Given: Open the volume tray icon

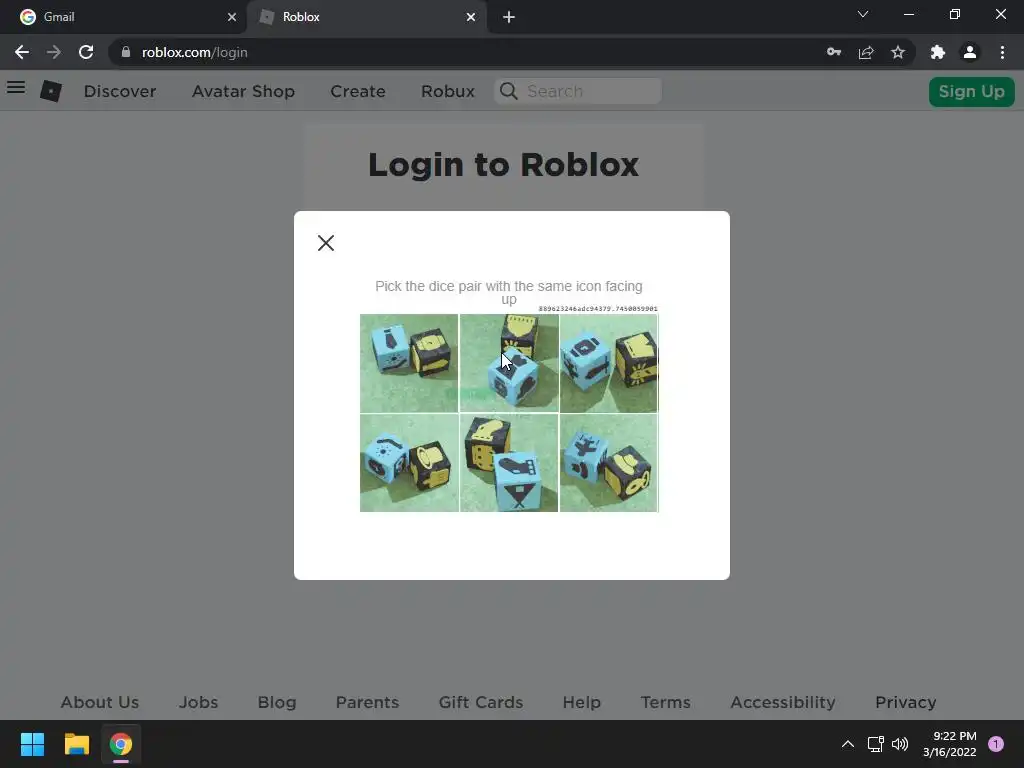Looking at the screenshot, I should click(x=900, y=744).
